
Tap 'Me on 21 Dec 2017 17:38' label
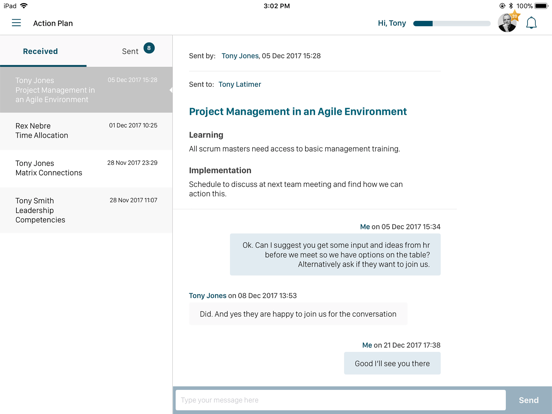click(x=401, y=345)
